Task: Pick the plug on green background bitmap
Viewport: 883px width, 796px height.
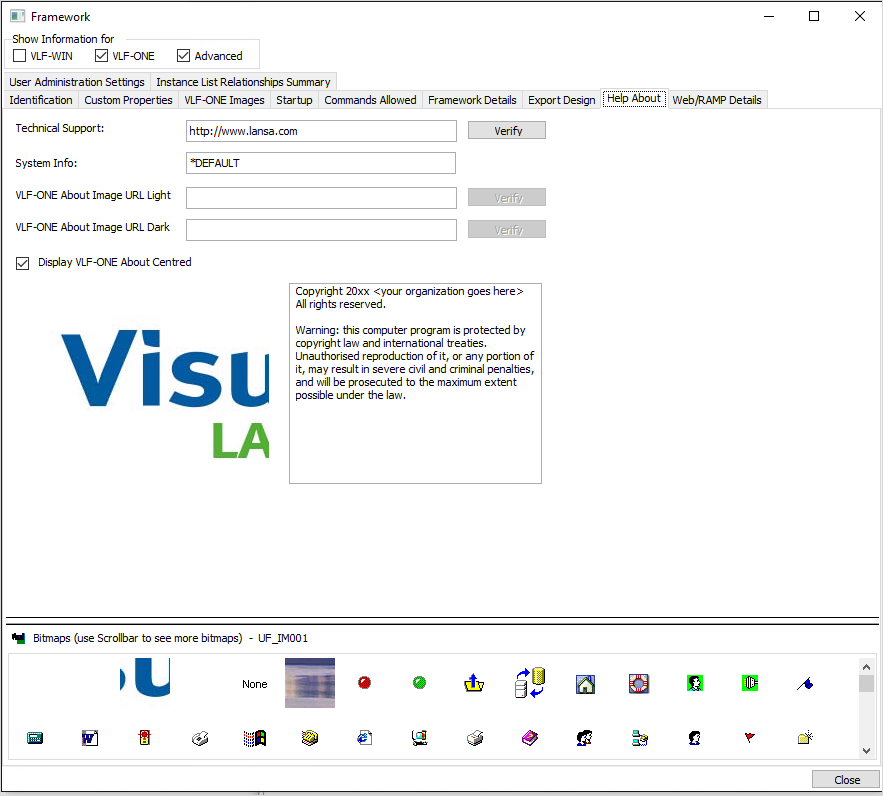Action: coord(750,683)
